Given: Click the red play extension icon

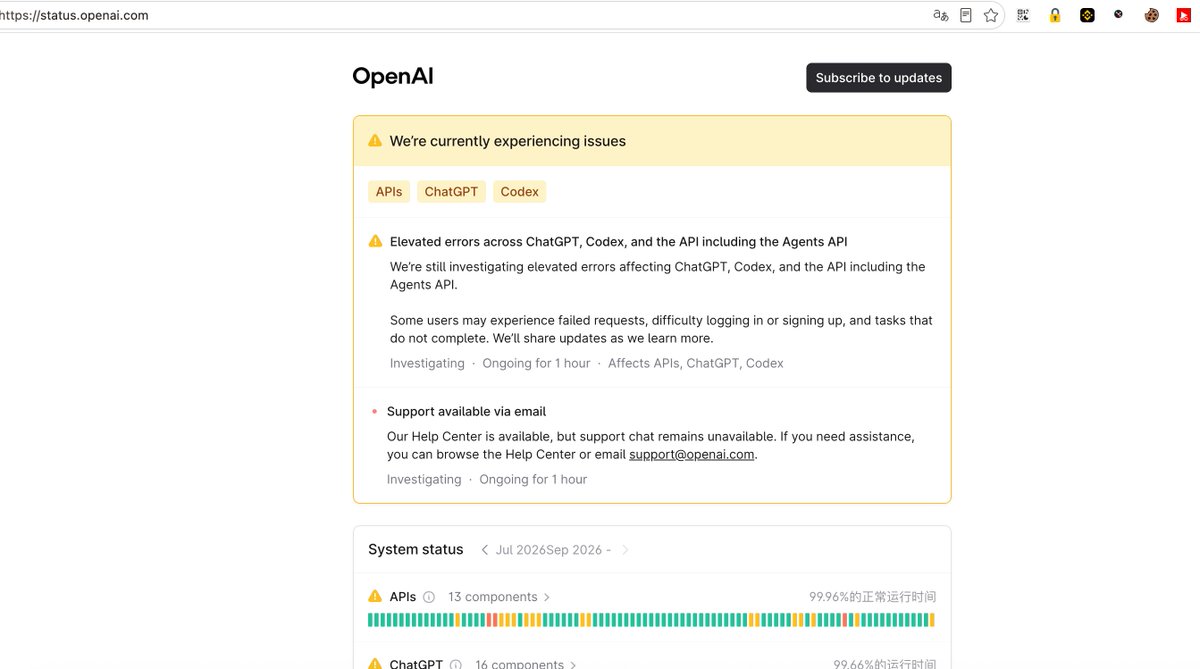Looking at the screenshot, I should point(1183,15).
